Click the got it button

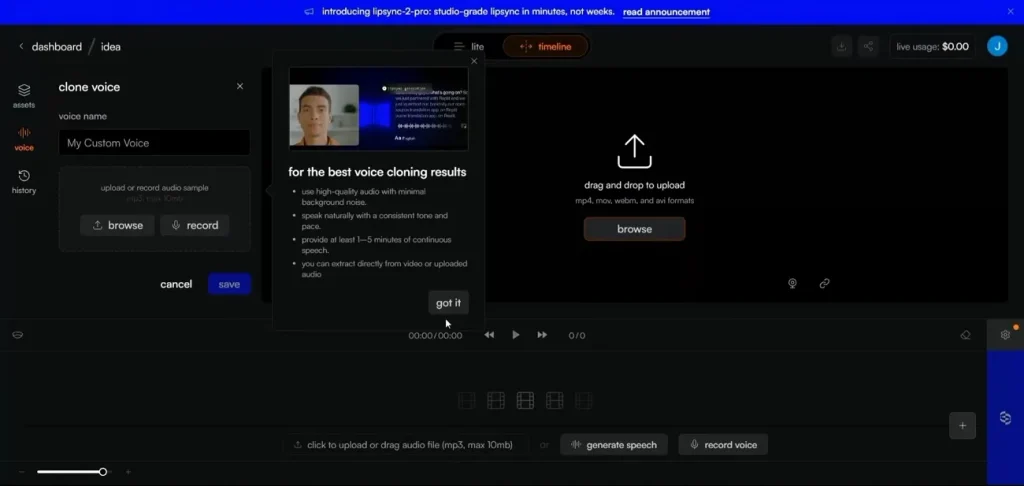tap(448, 303)
